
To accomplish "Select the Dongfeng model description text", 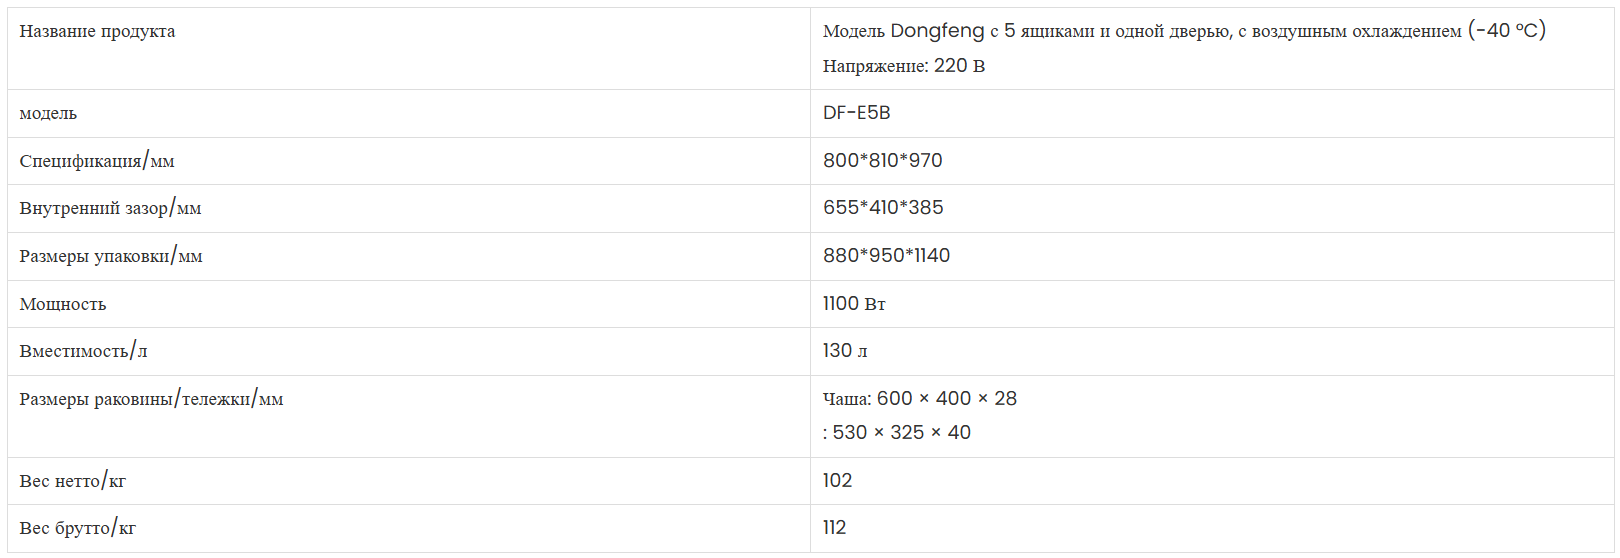I will (x=1184, y=31).
